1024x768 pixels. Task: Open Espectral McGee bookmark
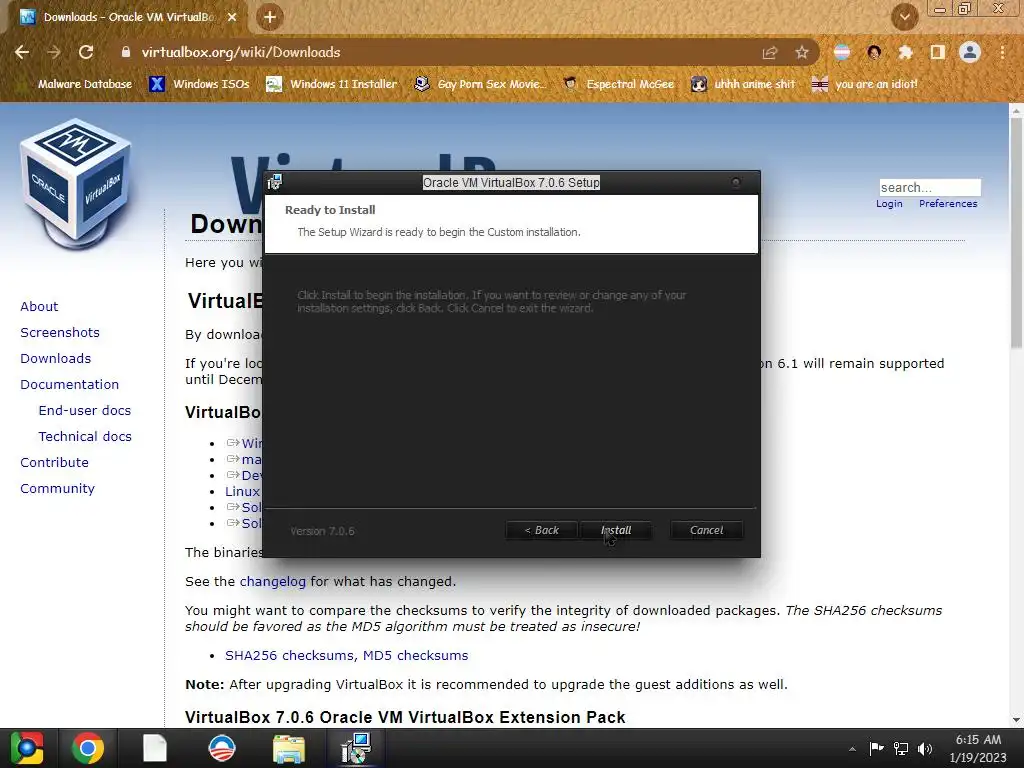618,84
